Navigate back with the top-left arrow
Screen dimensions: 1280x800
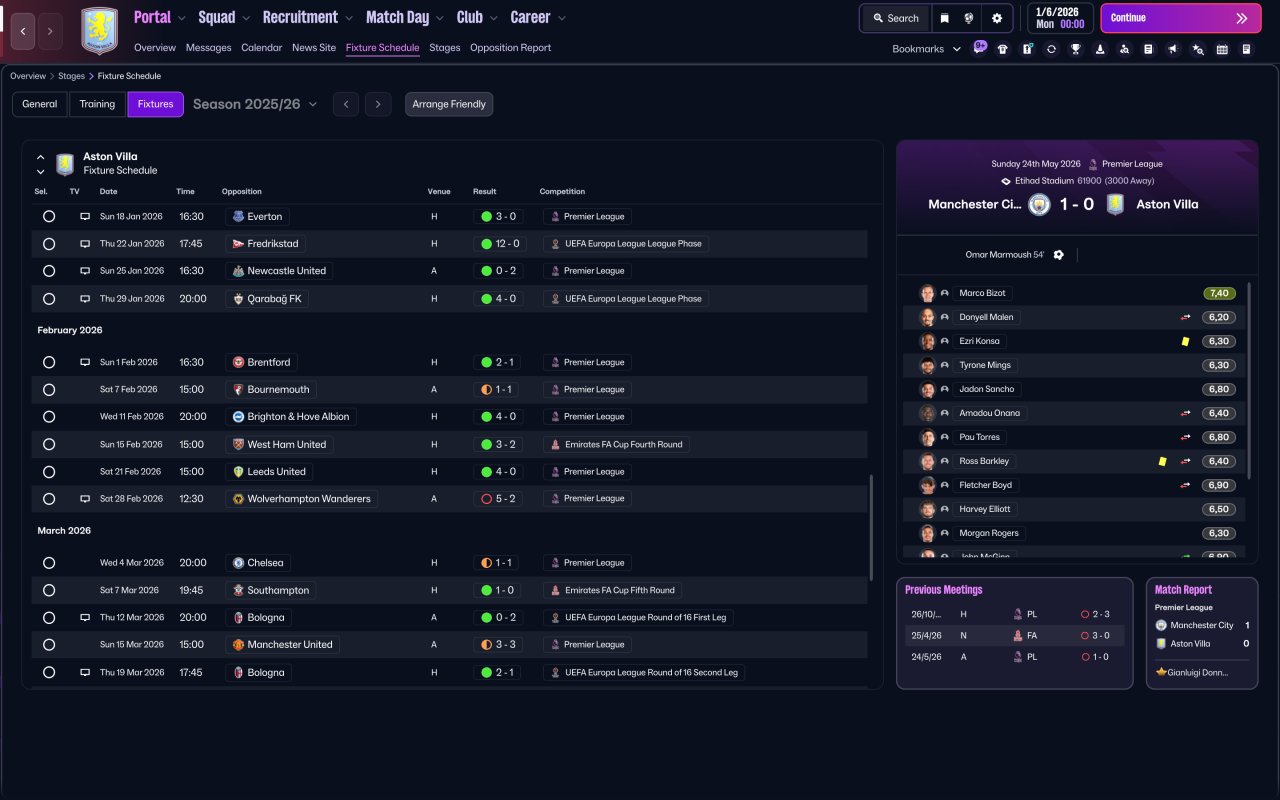click(x=24, y=31)
